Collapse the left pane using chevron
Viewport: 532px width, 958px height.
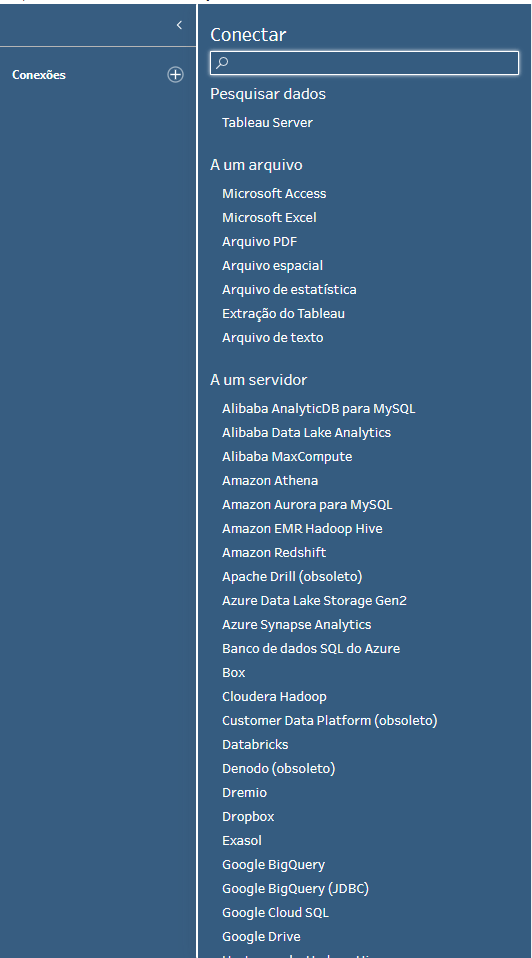179,25
